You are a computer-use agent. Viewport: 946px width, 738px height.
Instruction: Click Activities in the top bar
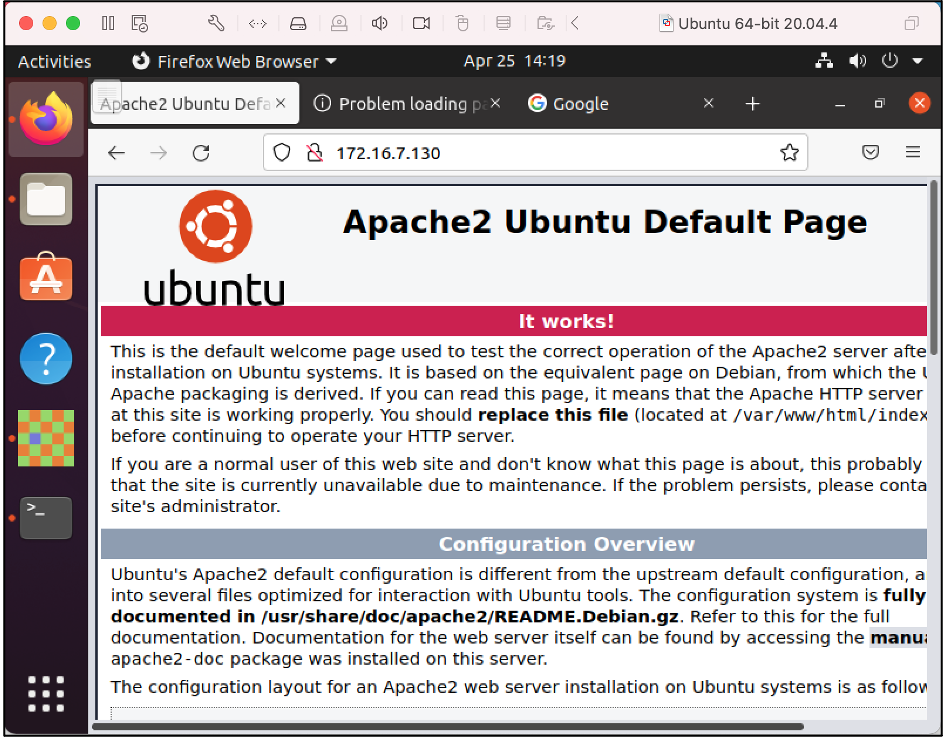54,61
